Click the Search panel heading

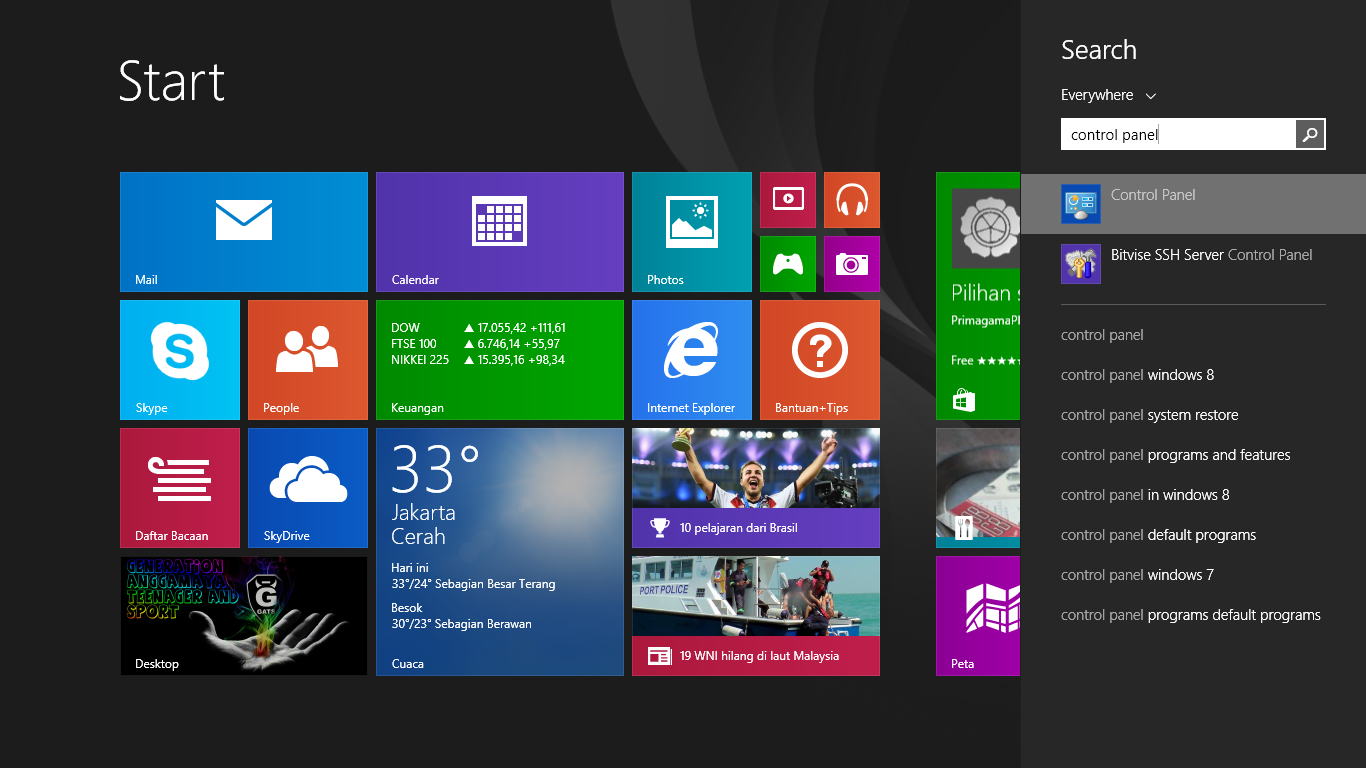click(1099, 50)
